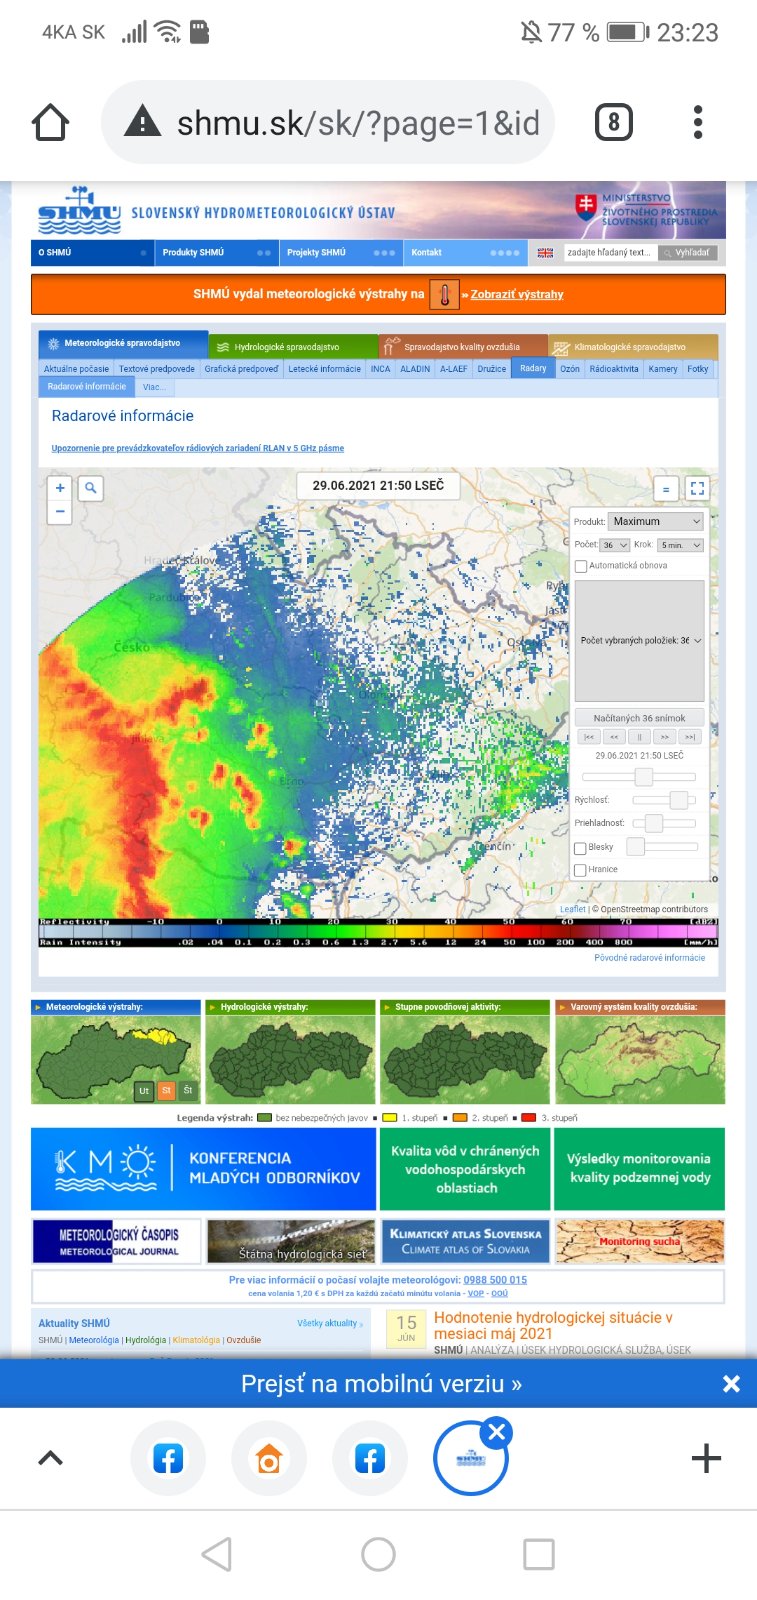
Task: Toggle the Blesky lightning checkbox
Action: coord(581,848)
